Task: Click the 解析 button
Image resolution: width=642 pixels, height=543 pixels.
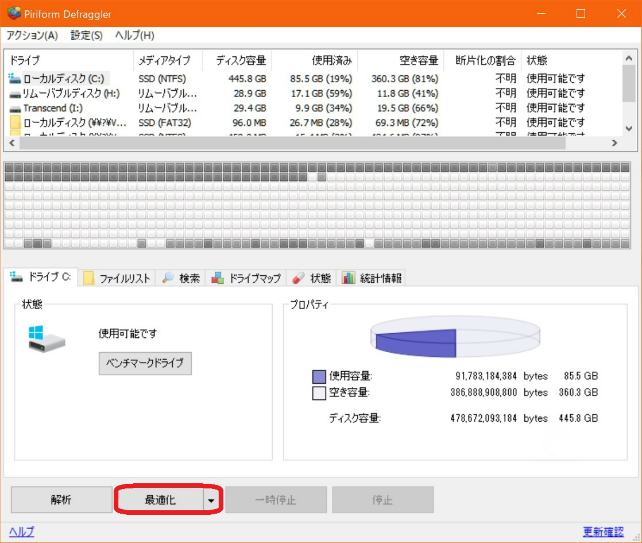Action: point(61,499)
